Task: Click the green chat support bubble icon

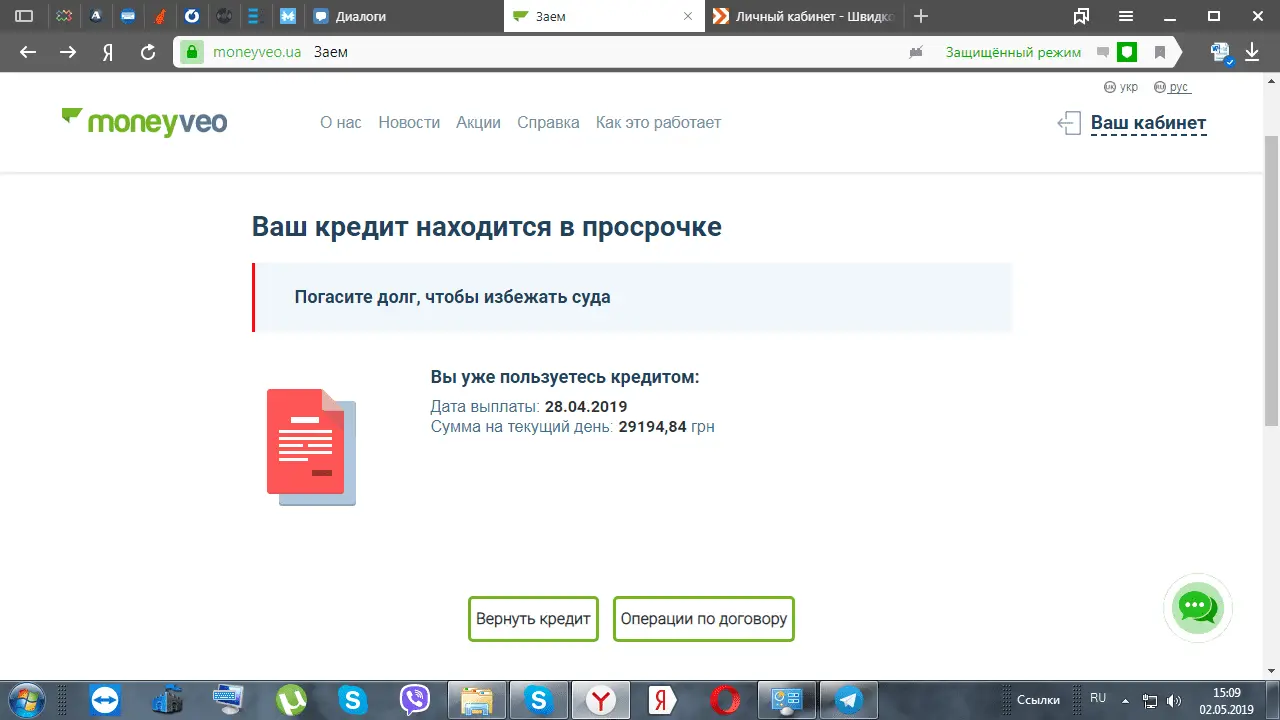Action: (1197, 607)
